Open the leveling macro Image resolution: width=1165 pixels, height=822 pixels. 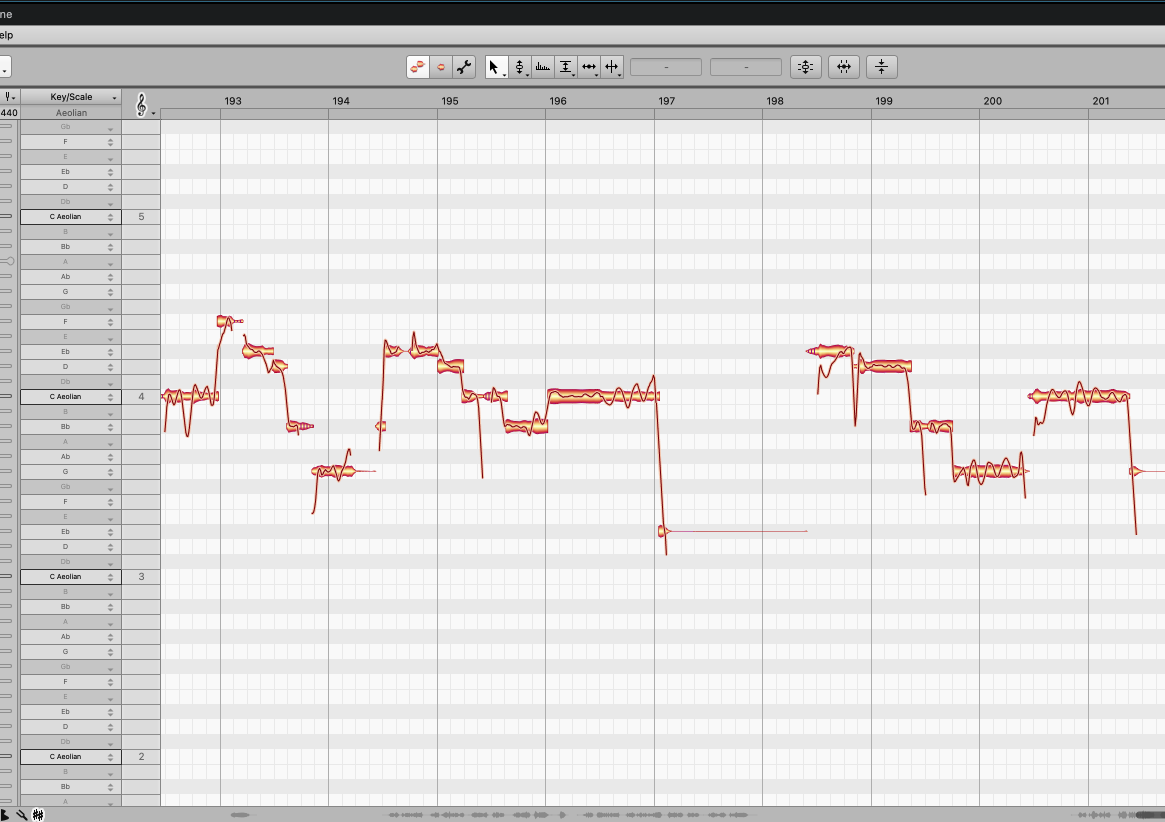[x=881, y=67]
